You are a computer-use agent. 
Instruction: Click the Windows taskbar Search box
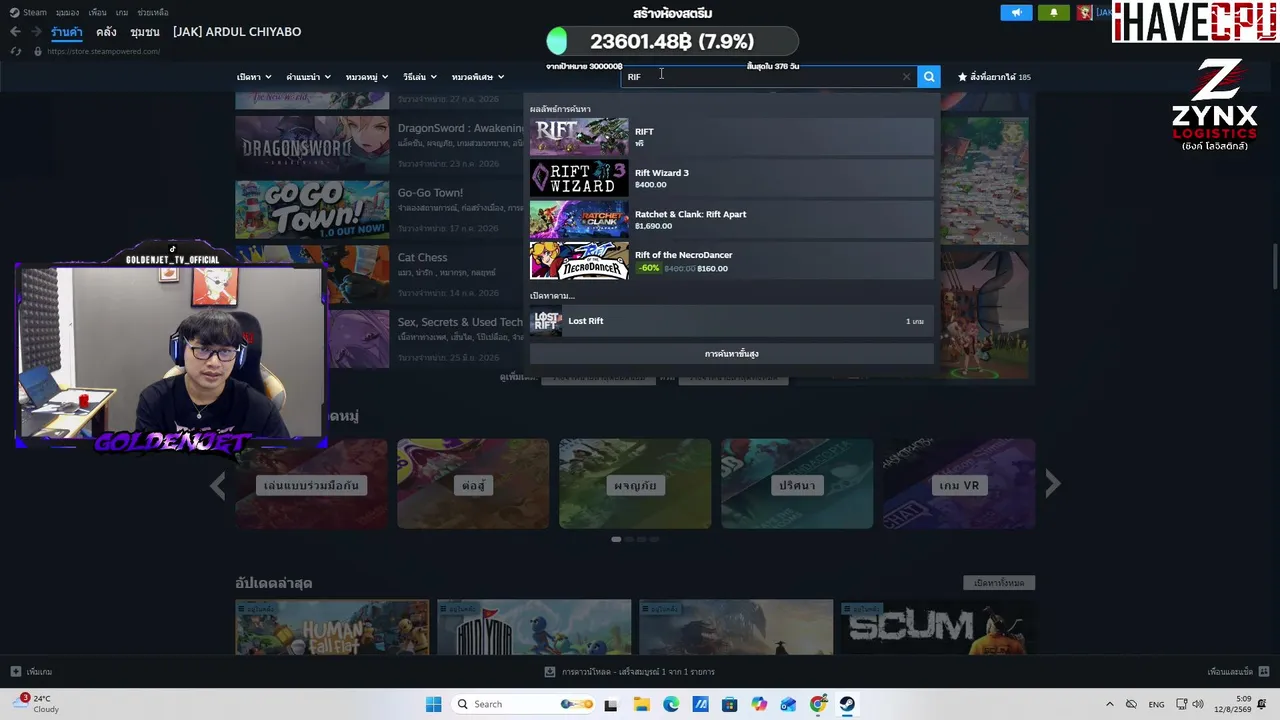click(525, 704)
